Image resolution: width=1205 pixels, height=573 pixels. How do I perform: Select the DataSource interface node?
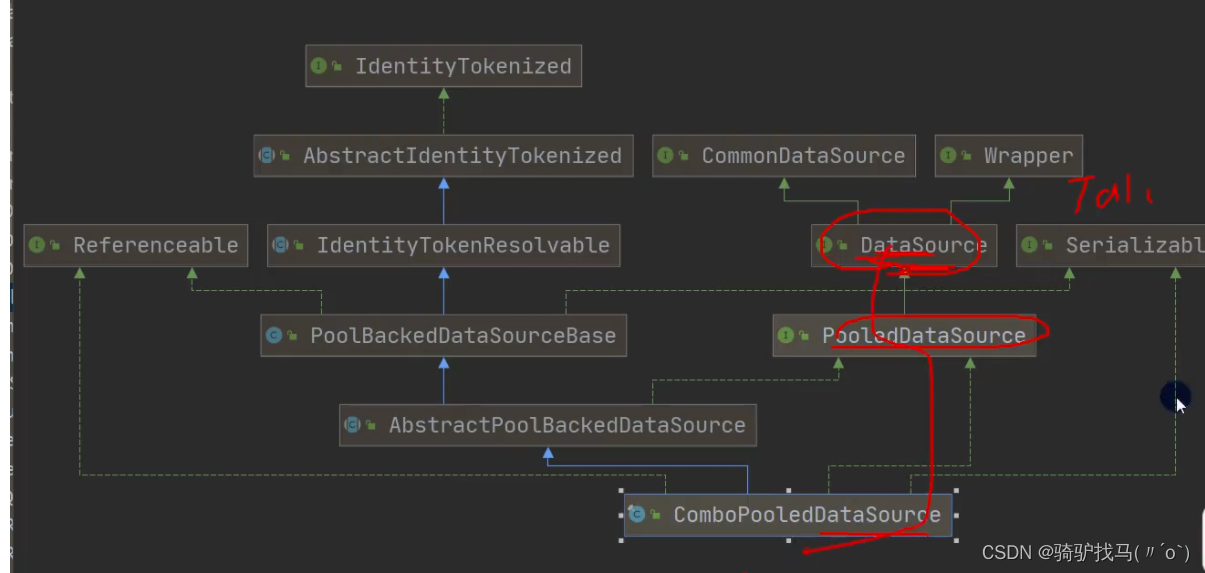click(903, 245)
